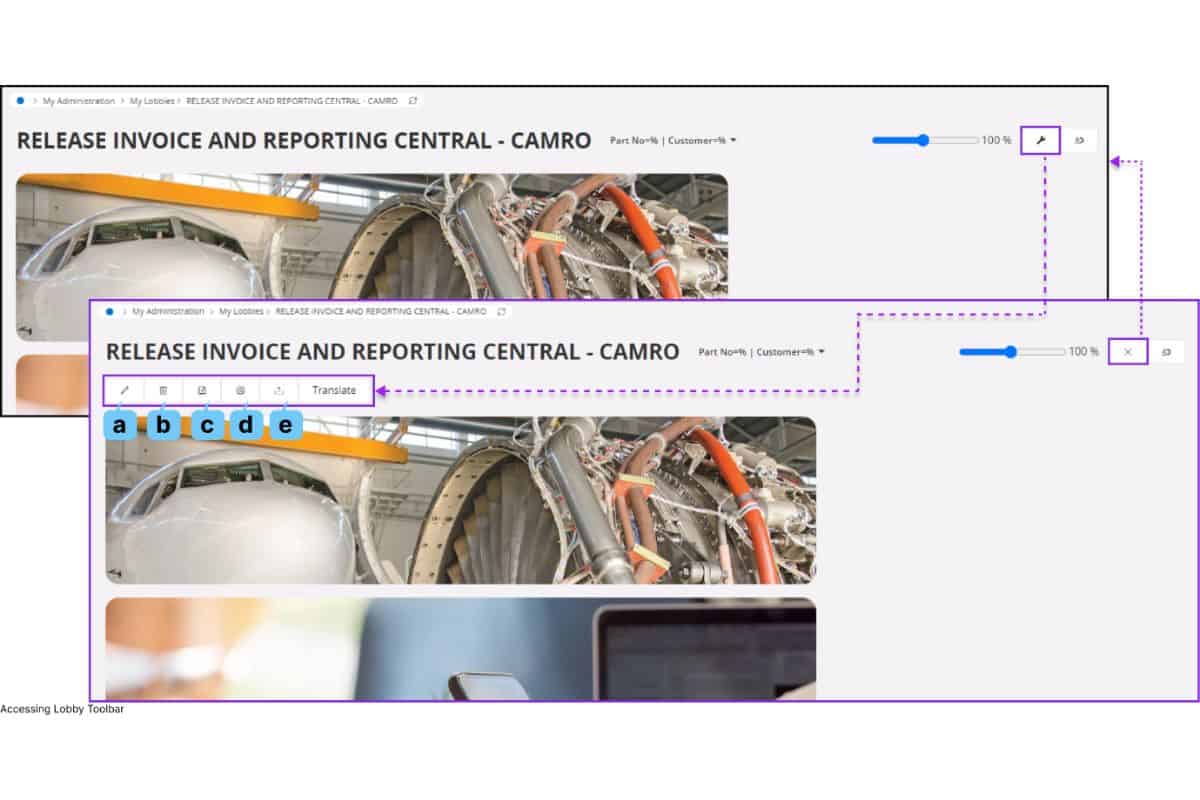Click the trash delete icon in lobby toolbar
Viewport: 1200px width, 800px height.
[x=164, y=391]
